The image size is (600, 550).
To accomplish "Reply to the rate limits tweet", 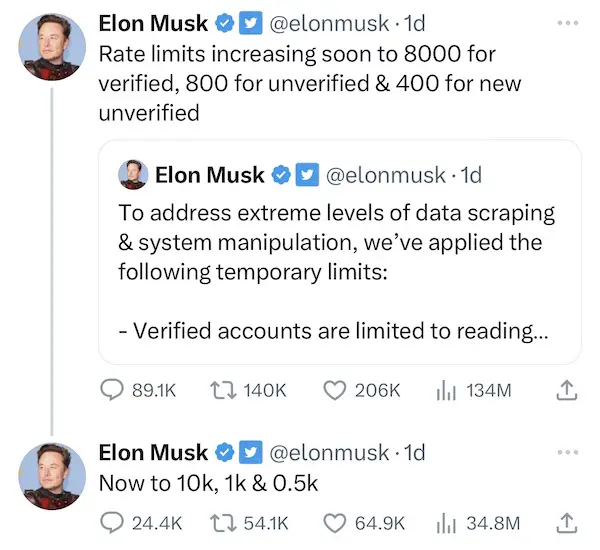I will [110, 390].
